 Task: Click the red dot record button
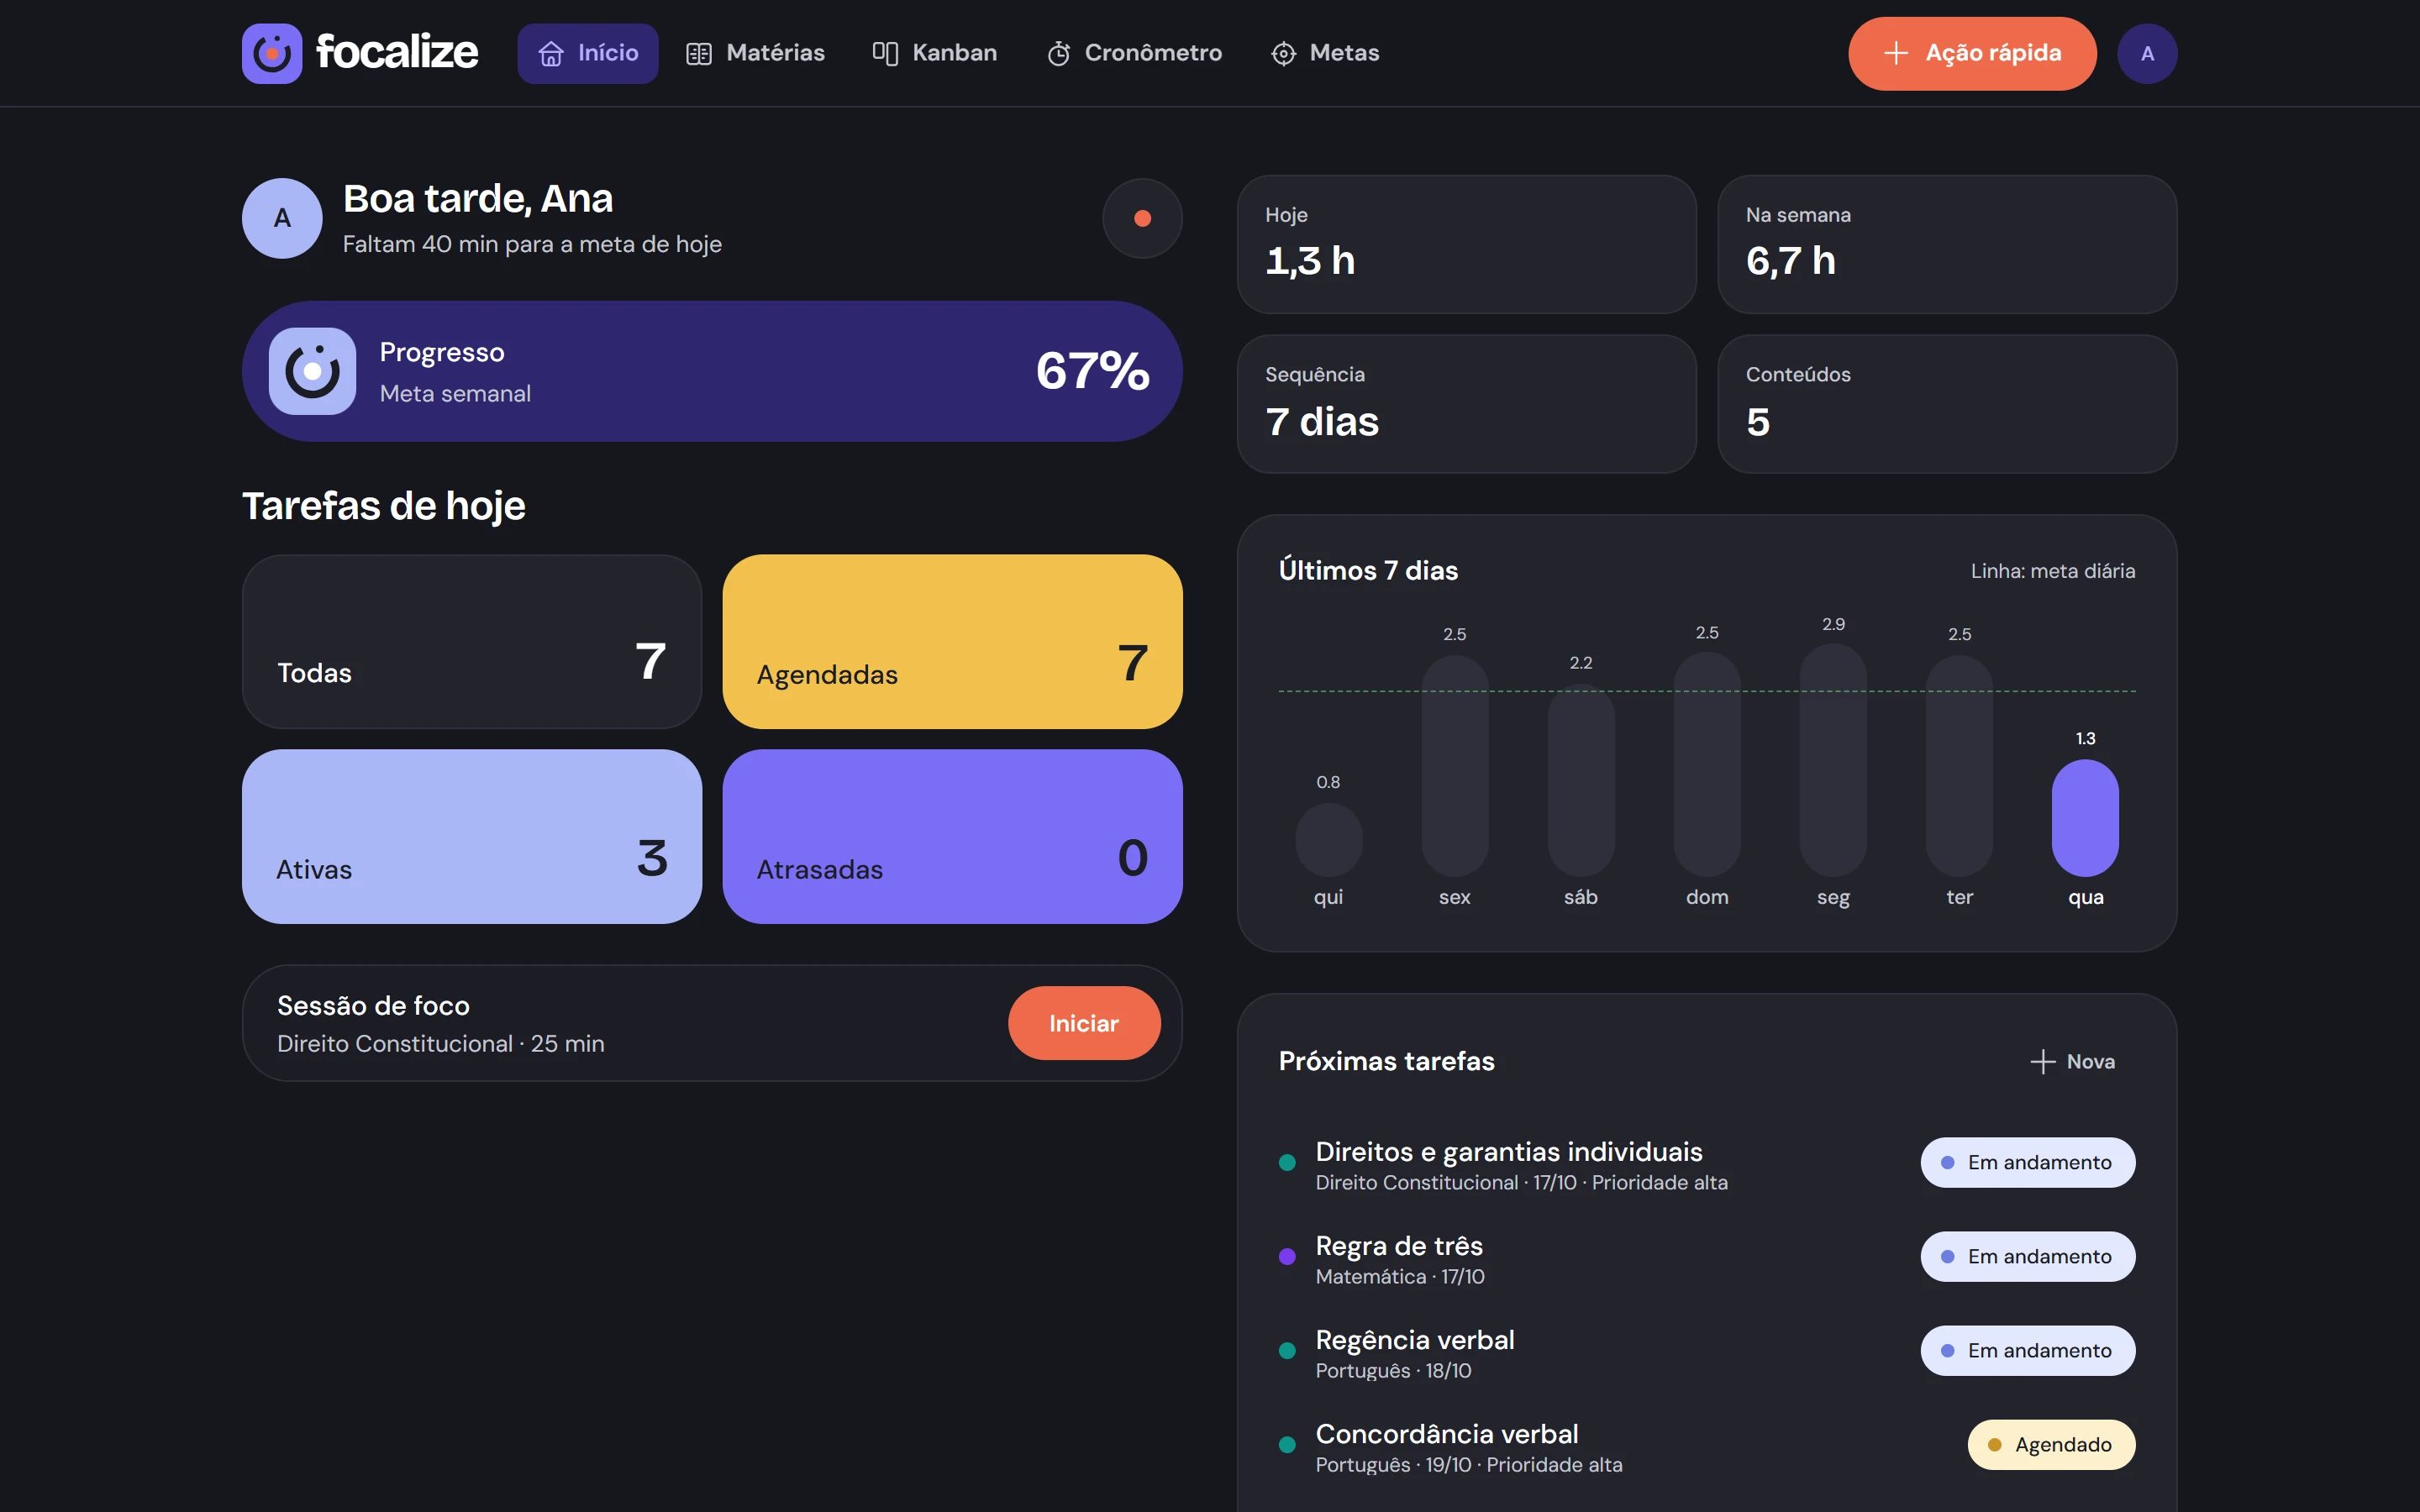tap(1142, 218)
